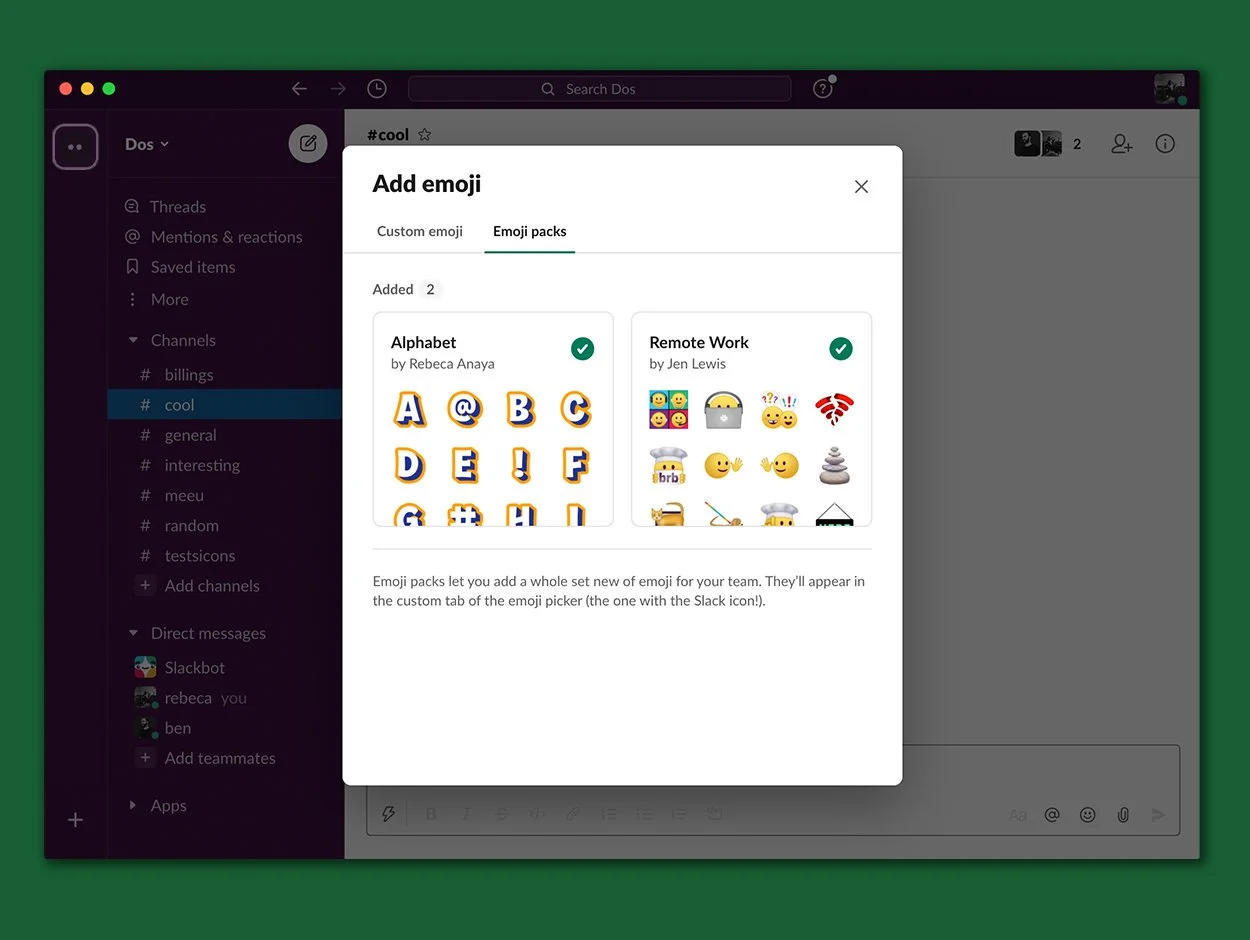
Task: Open the history clock icon
Action: pyautogui.click(x=377, y=89)
